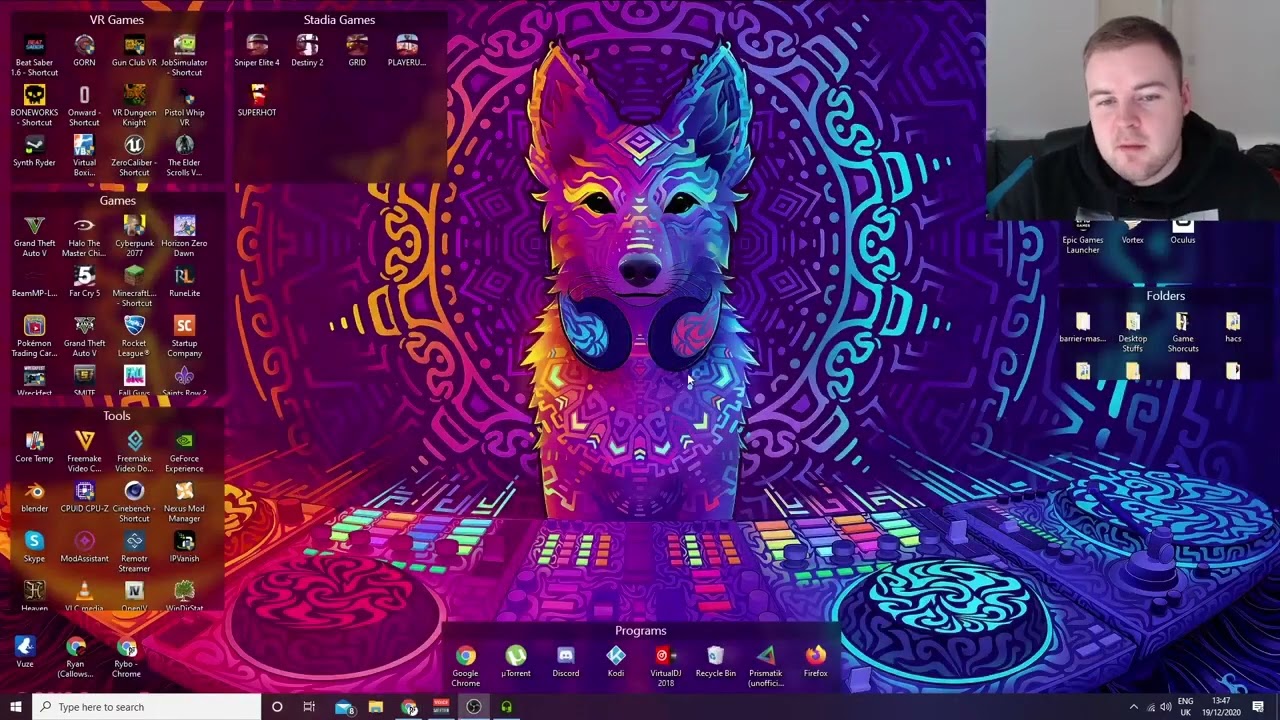
Task: Show hidden system tray icons
Action: point(1133,707)
